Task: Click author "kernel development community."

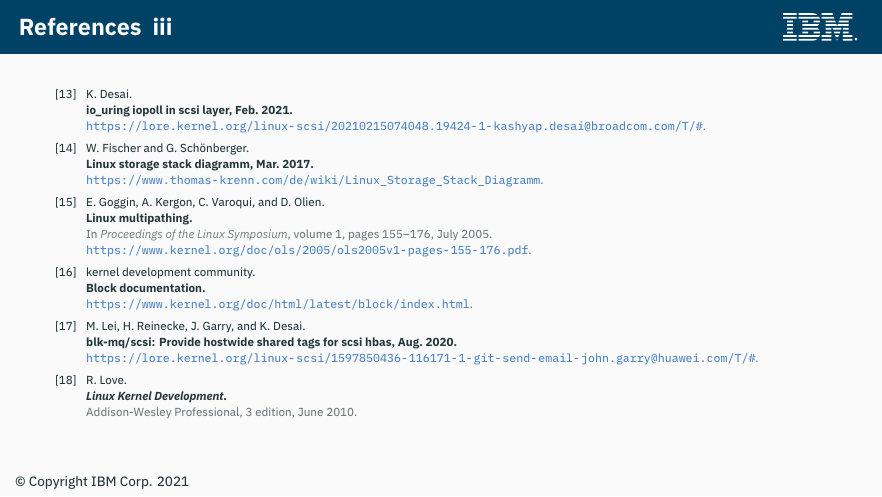Action: [x=170, y=272]
